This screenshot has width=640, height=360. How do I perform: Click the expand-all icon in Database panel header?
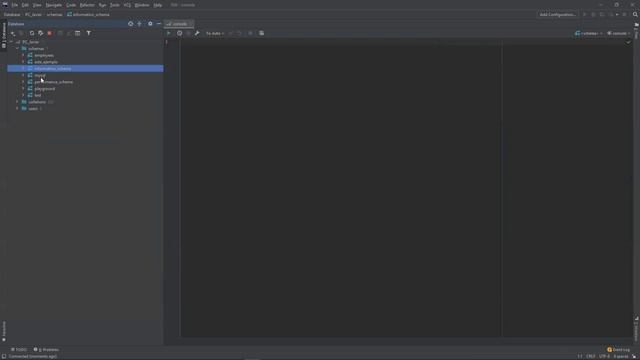pyautogui.click(x=140, y=24)
